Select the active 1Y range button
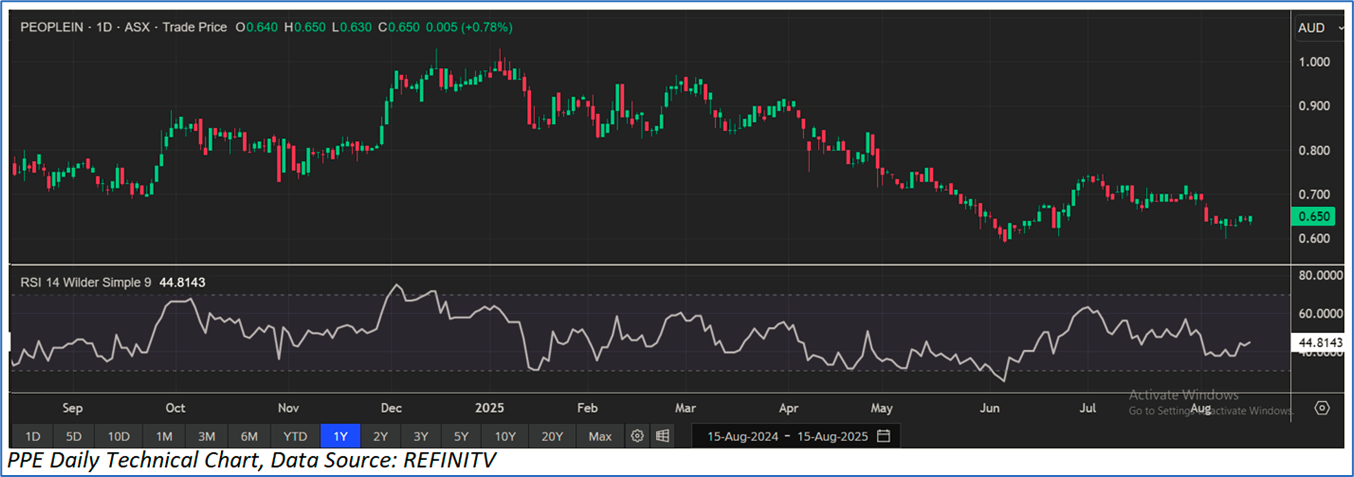 340,436
